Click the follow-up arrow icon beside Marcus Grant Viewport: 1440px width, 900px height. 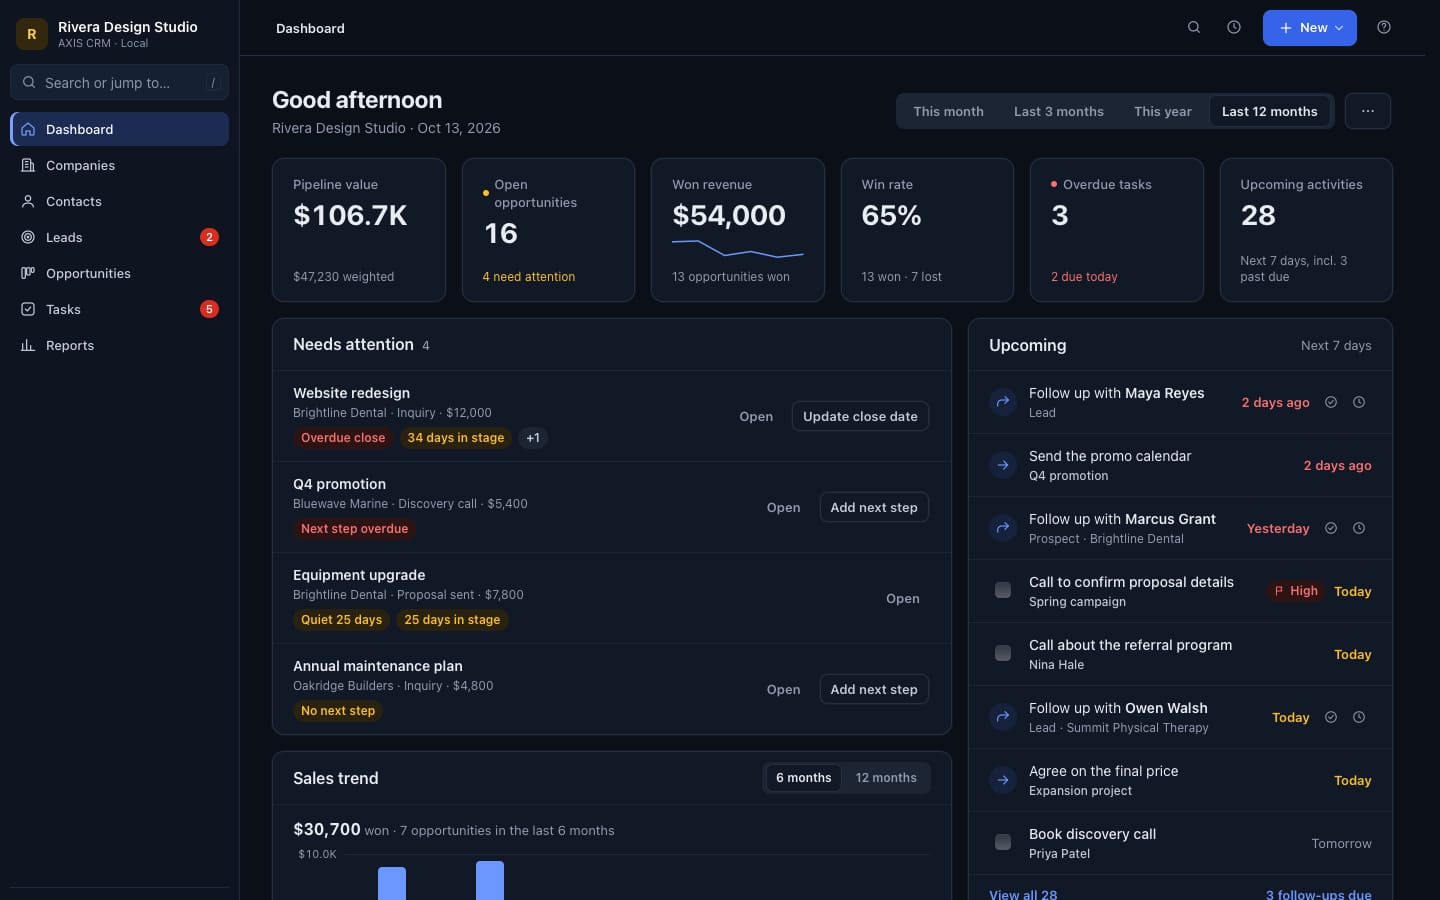pos(1003,528)
